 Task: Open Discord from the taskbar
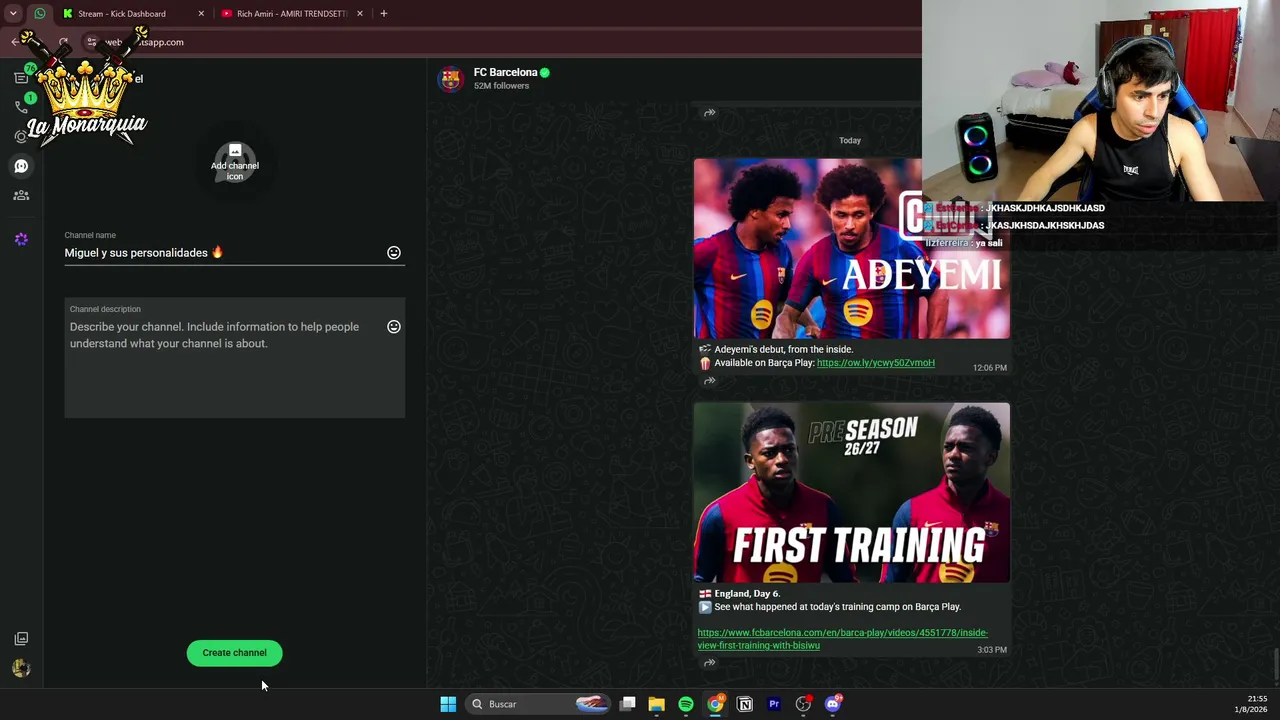[x=833, y=704]
